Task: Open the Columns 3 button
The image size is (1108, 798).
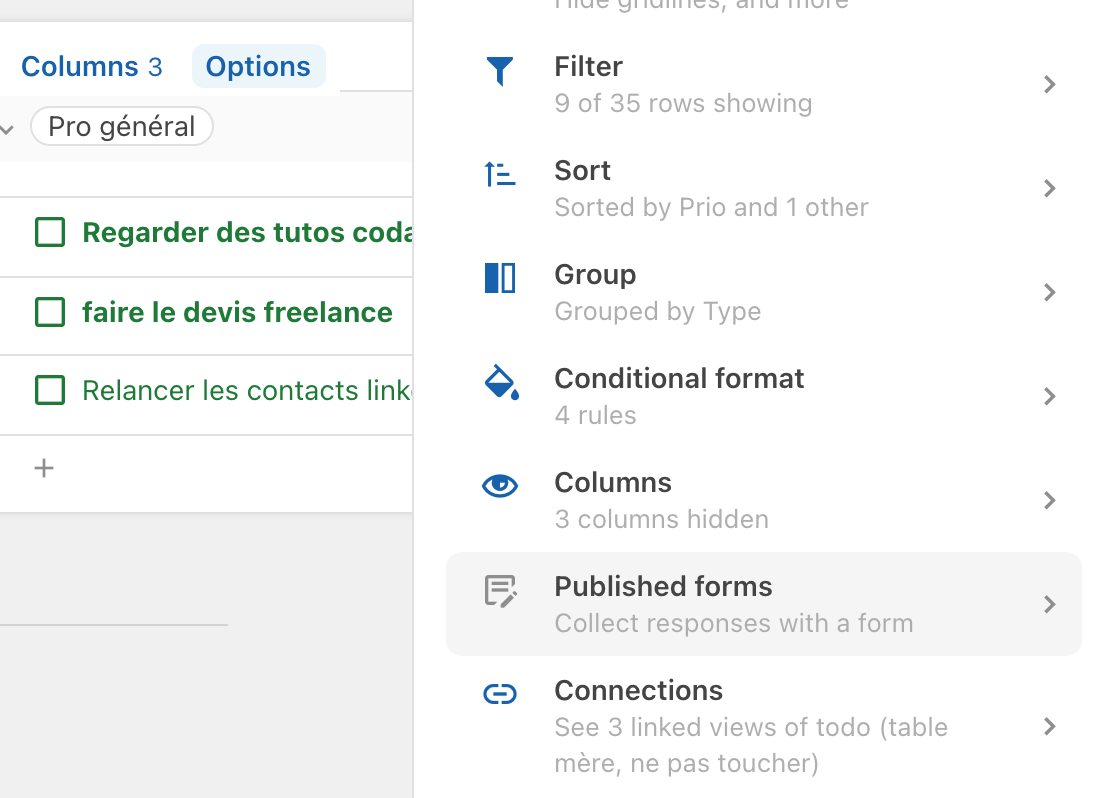Action: [91, 67]
